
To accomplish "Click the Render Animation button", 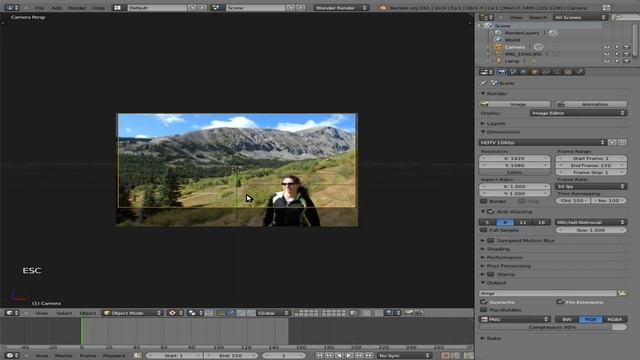I will (x=591, y=104).
